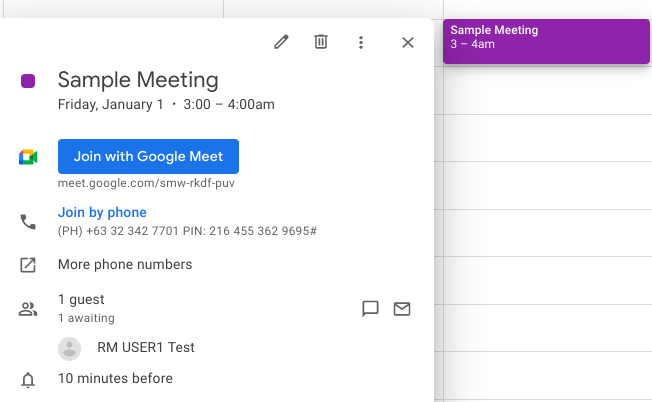
Task: Click the edit event pencil icon
Action: [x=282, y=42]
